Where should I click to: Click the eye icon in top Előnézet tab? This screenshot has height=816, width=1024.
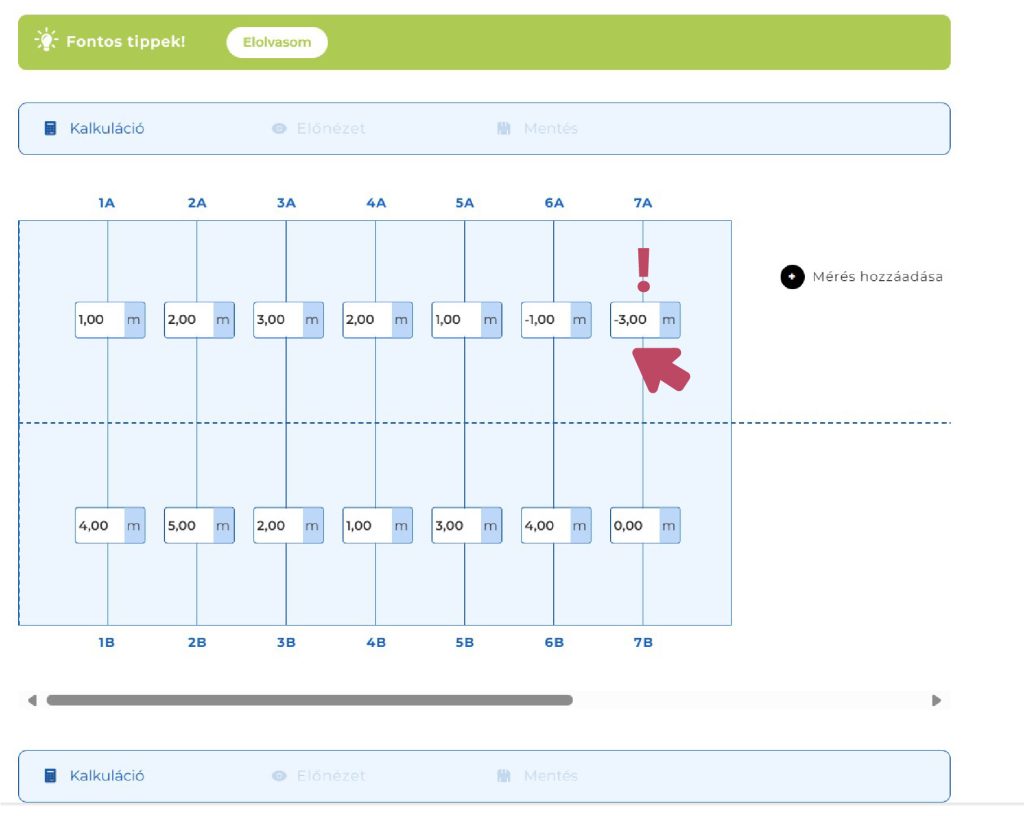(279, 129)
